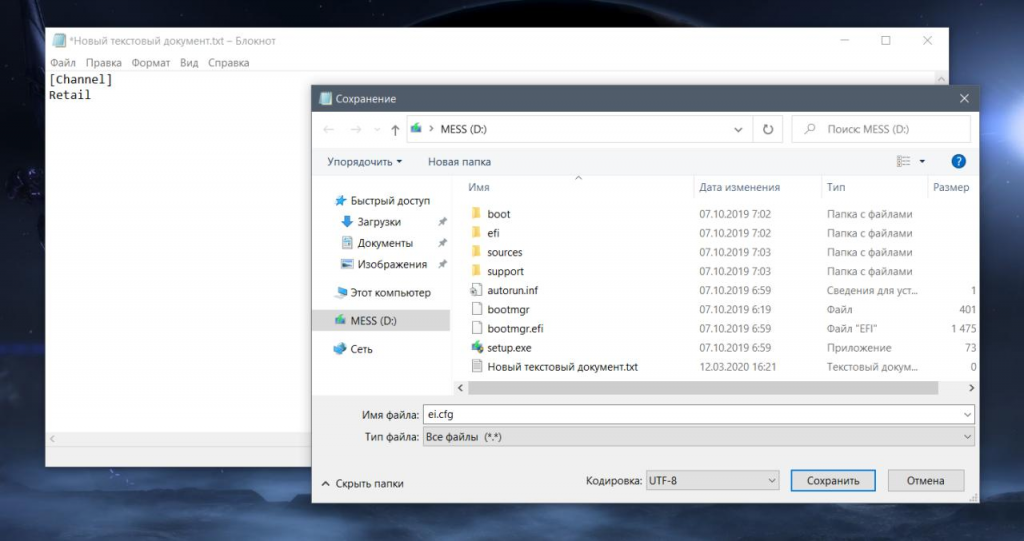Click the Up arrow navigation icon

tap(395, 129)
